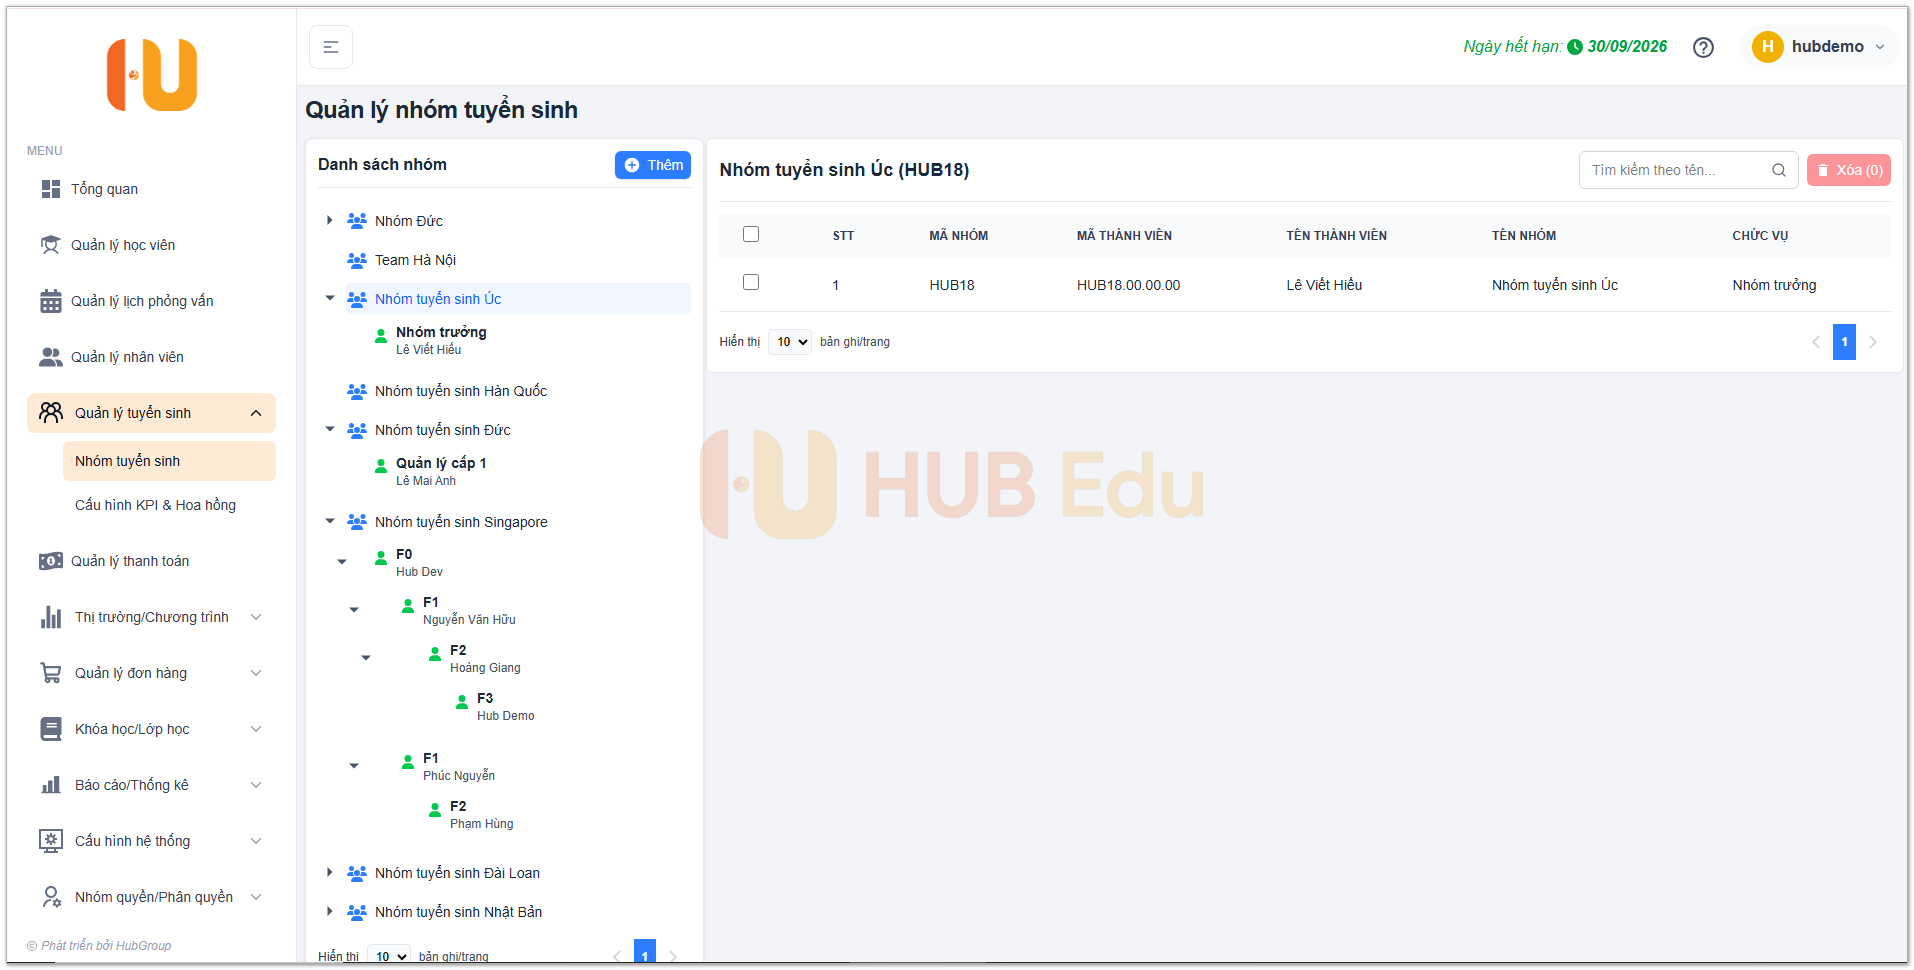Open the help question mark icon
Viewport: 1914px width, 970px height.
point(1703,47)
